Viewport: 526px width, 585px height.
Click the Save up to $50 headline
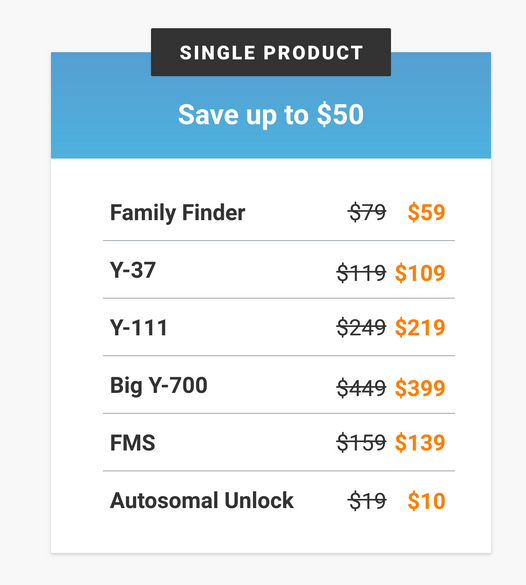click(x=271, y=115)
